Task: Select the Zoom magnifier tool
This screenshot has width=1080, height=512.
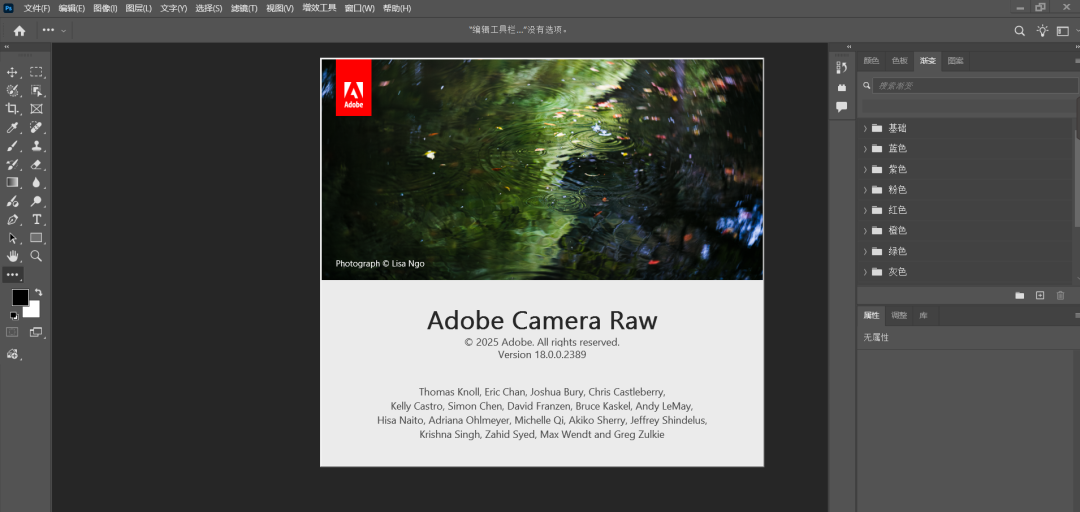Action: (36, 256)
